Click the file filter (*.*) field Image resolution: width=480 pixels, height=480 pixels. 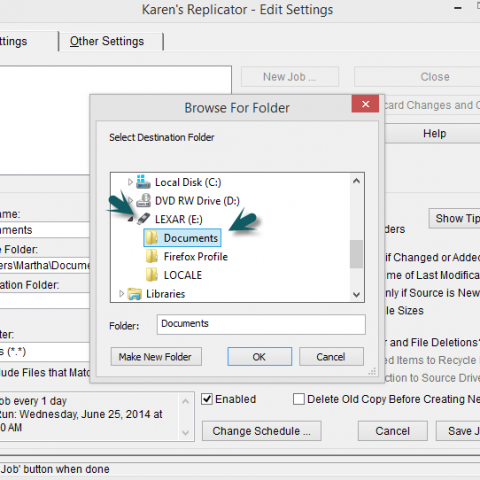pos(45,352)
